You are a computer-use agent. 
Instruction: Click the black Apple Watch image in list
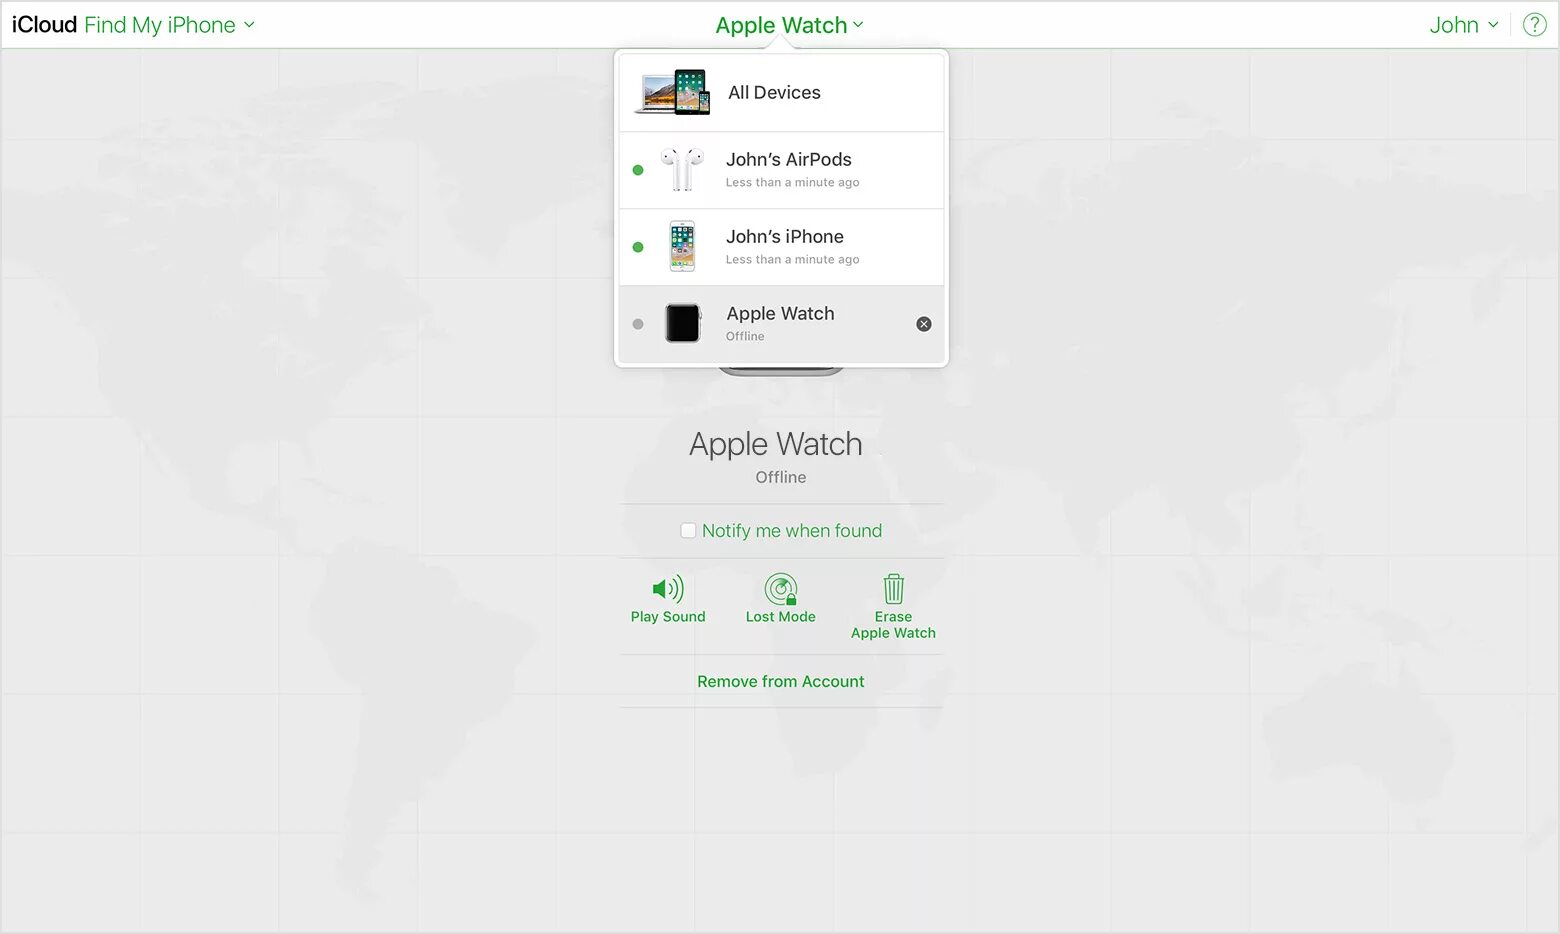683,323
